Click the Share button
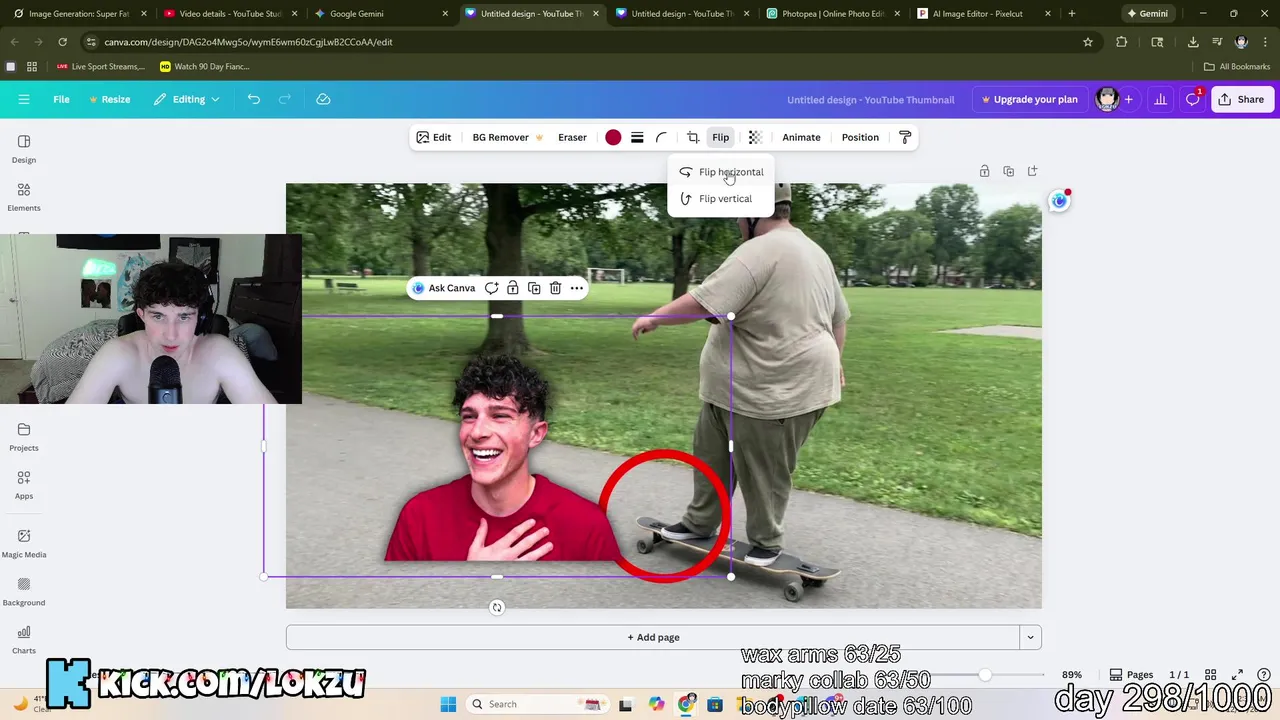 pos(1241,99)
